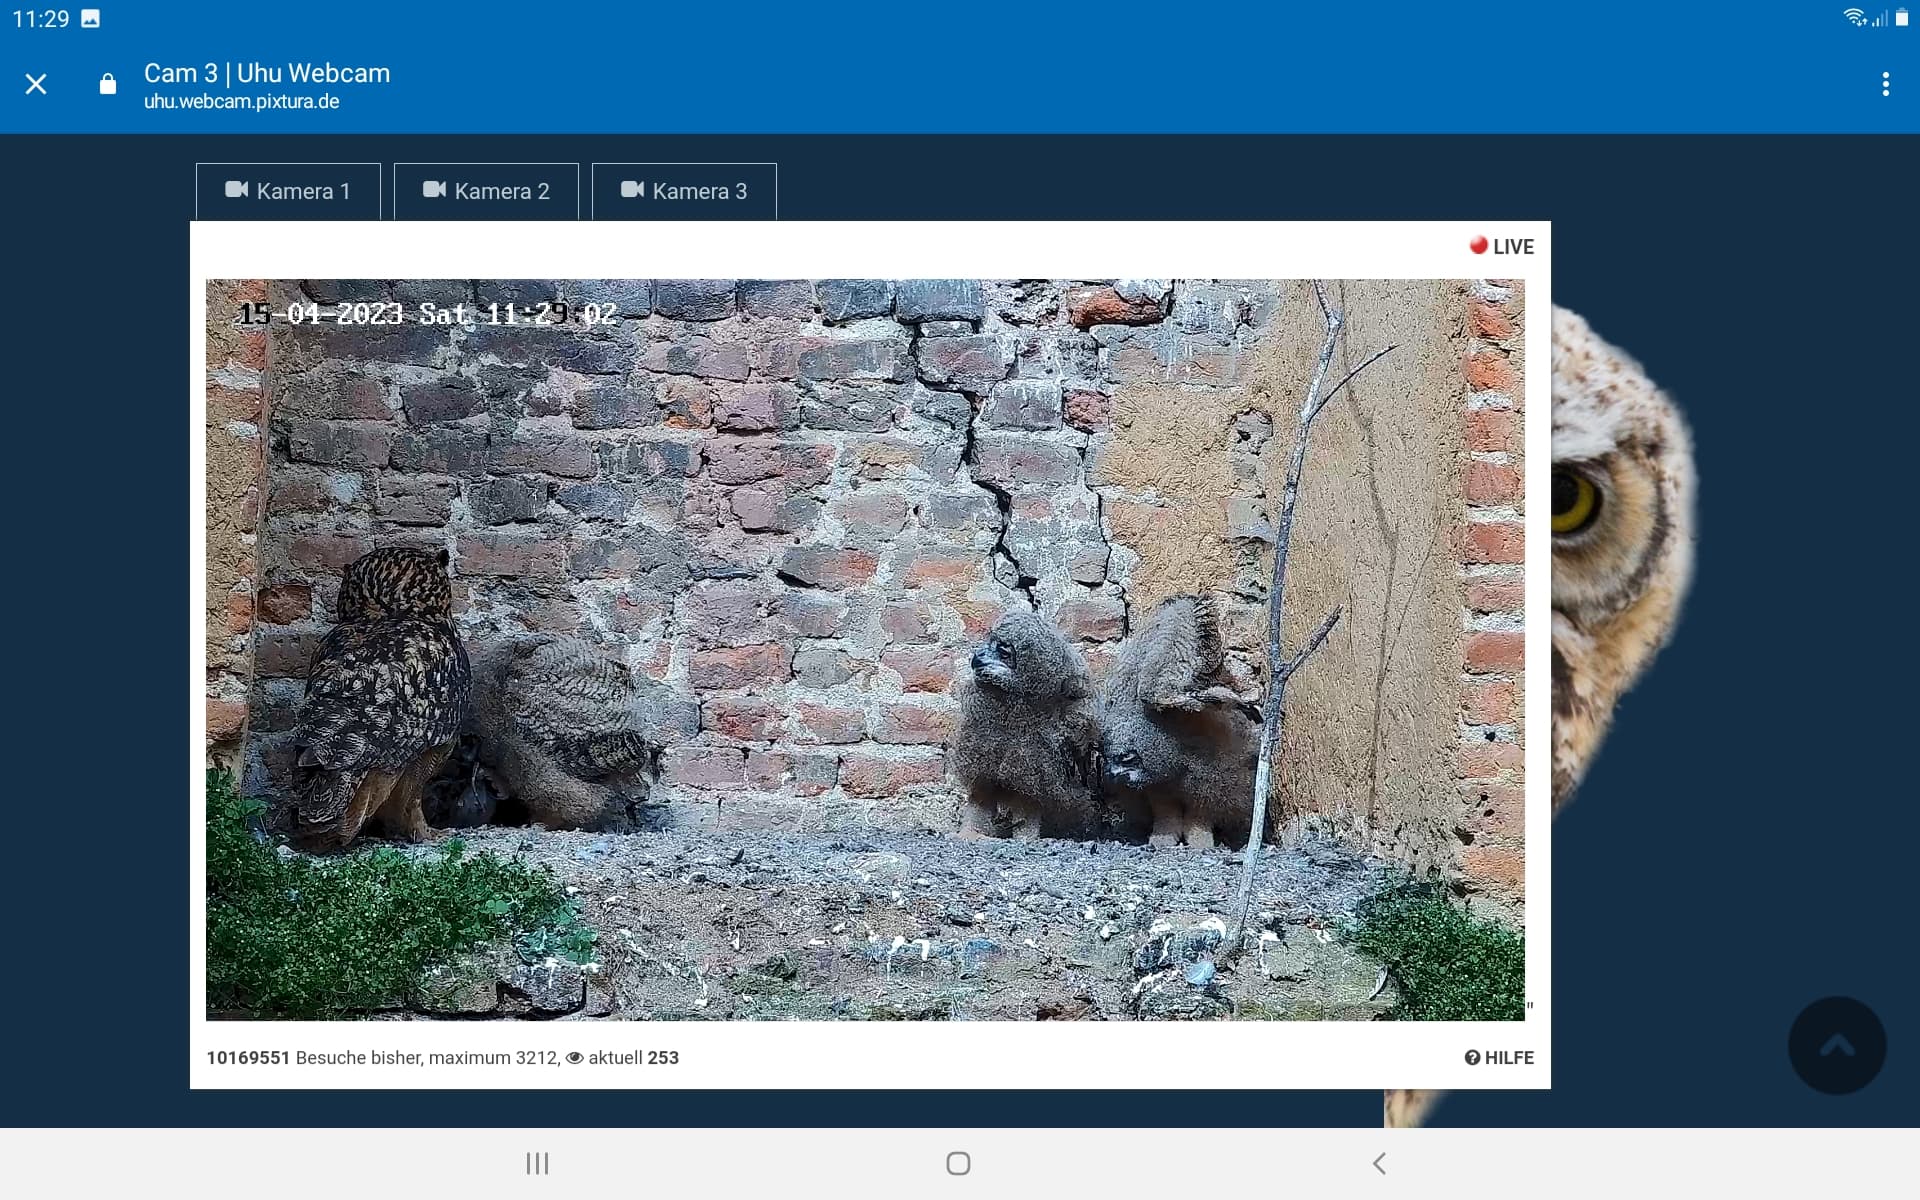Screen dimensions: 1920x1200
Task: Tap the battery status icon
Action: [x=1902, y=17]
